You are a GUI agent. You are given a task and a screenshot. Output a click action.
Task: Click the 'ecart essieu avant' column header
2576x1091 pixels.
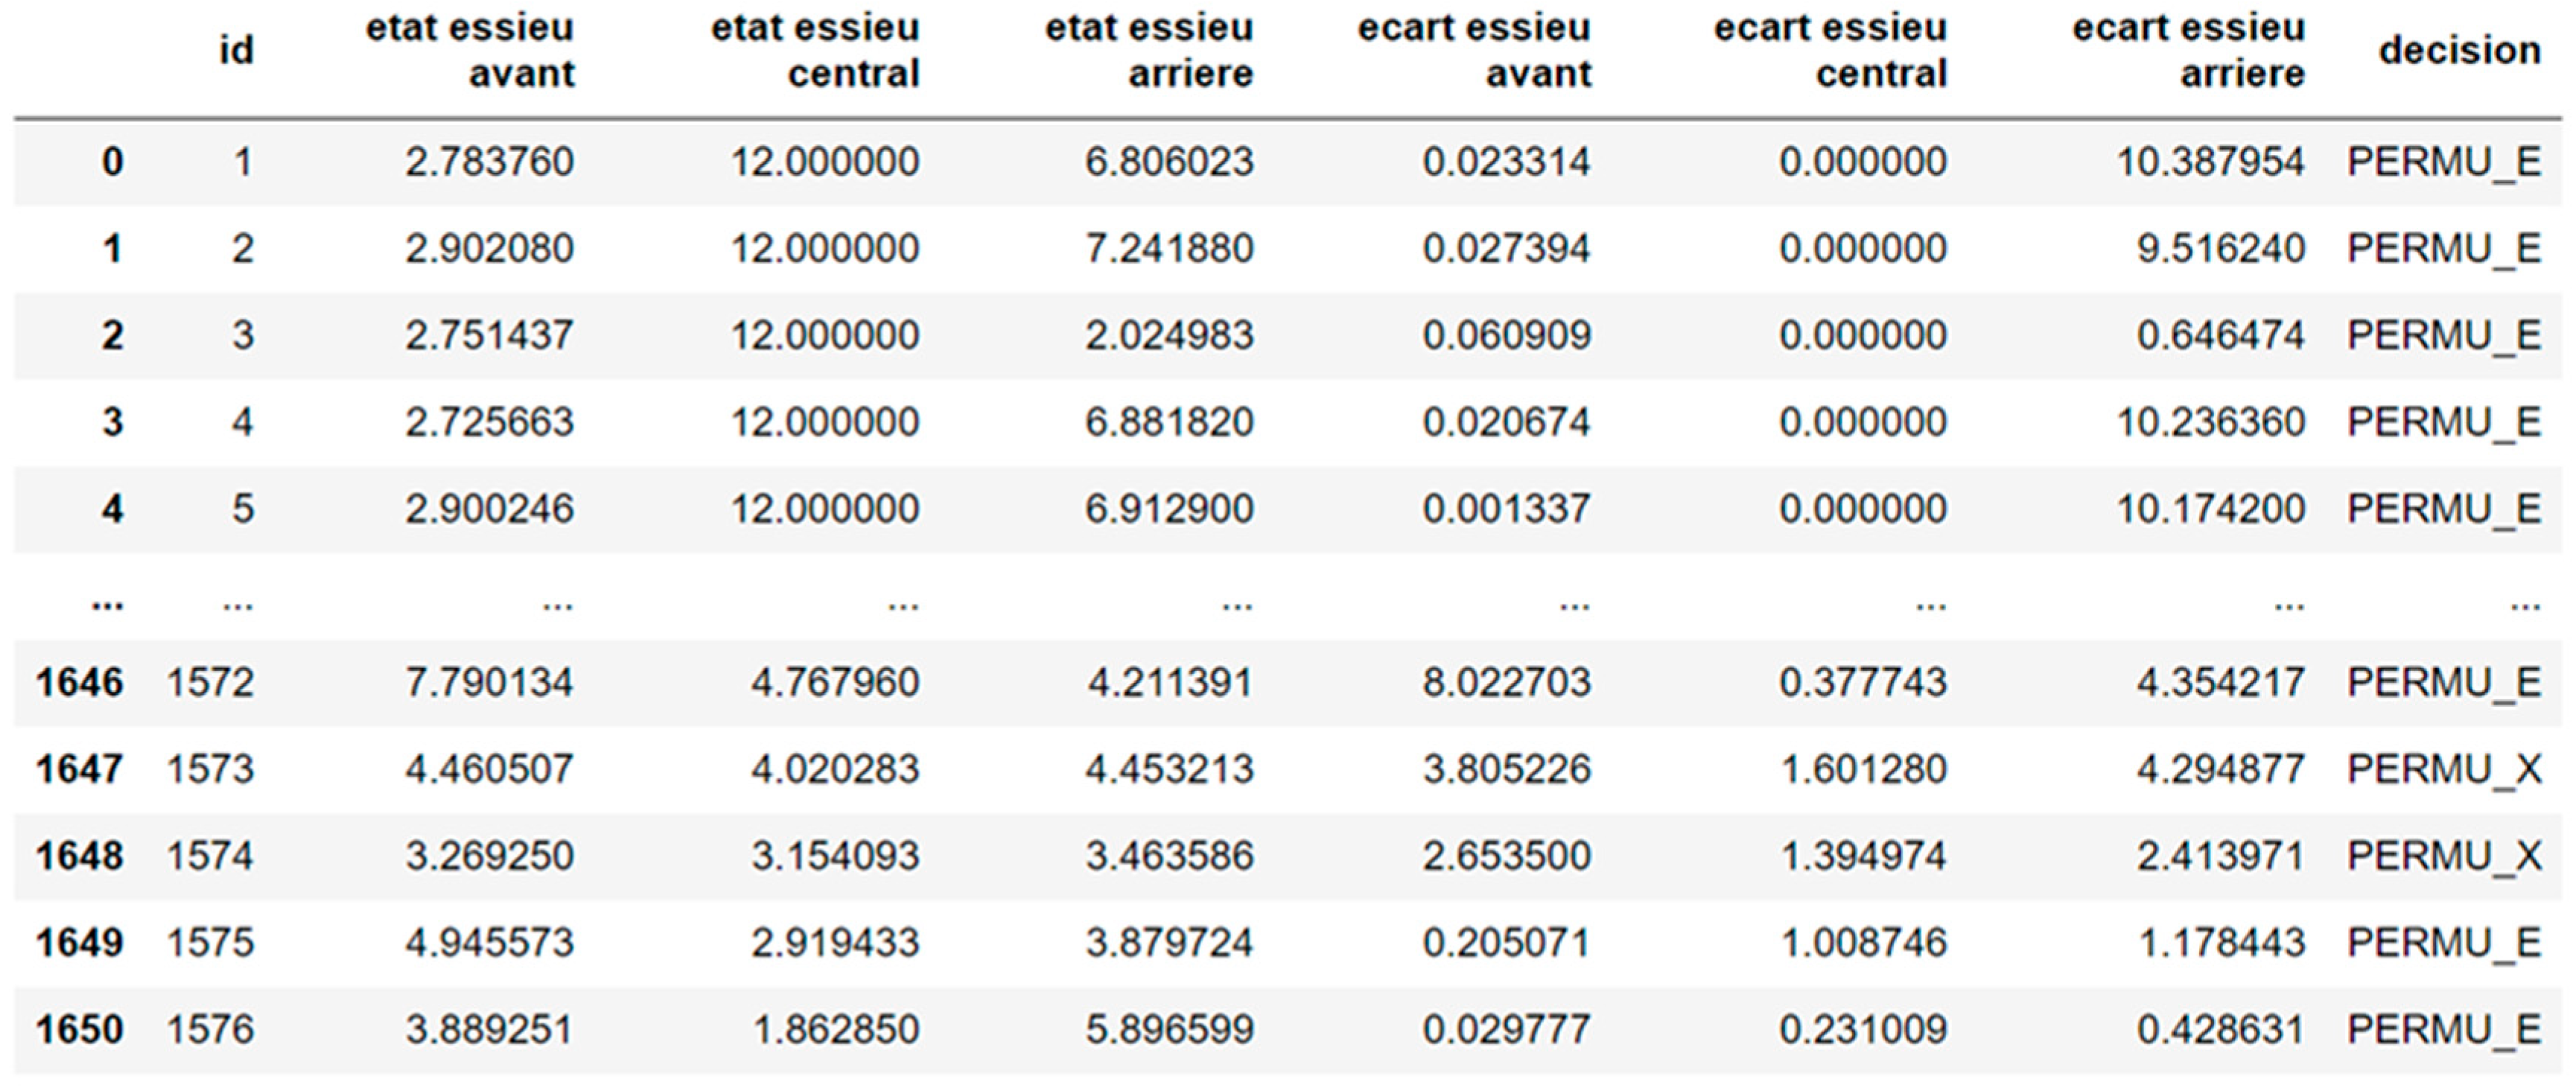pyautogui.click(x=1474, y=50)
